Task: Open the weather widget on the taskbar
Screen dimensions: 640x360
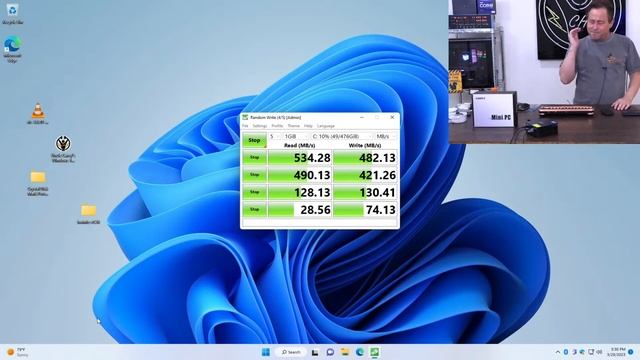Action: click(17, 352)
